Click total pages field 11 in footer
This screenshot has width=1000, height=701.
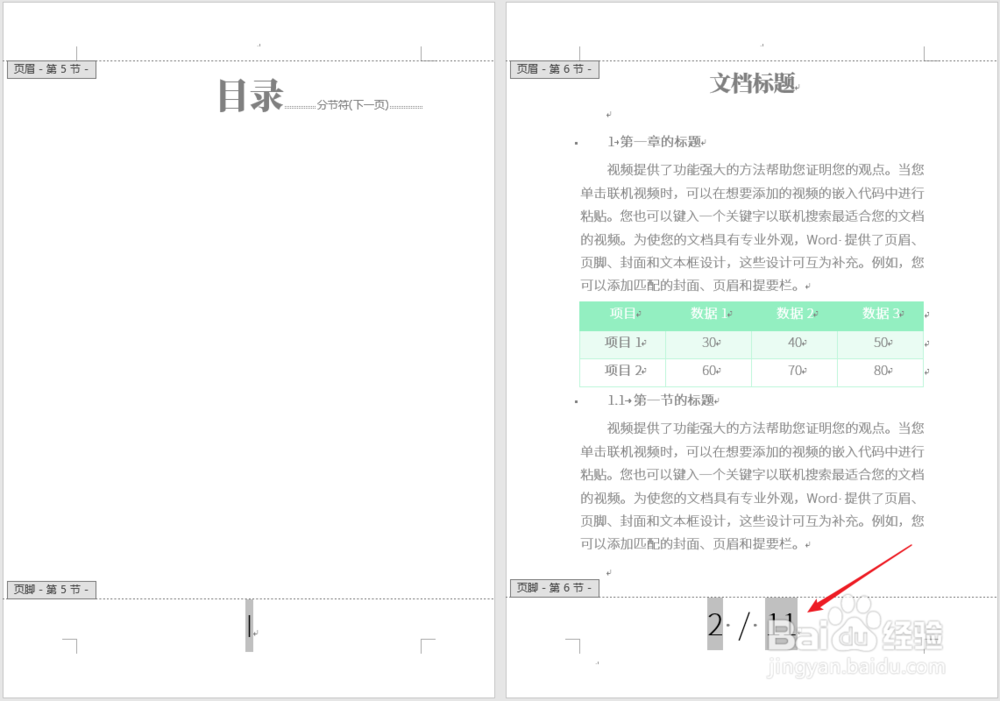781,624
